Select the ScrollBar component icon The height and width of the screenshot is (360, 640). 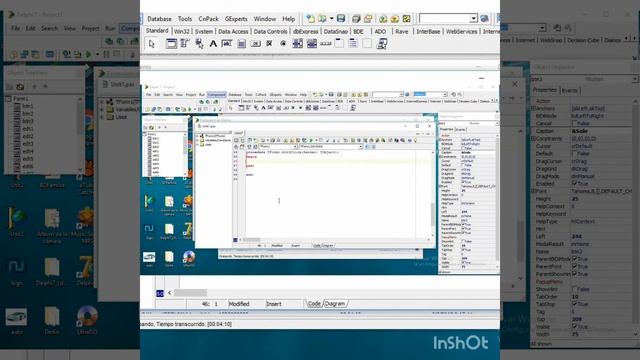[325, 44]
